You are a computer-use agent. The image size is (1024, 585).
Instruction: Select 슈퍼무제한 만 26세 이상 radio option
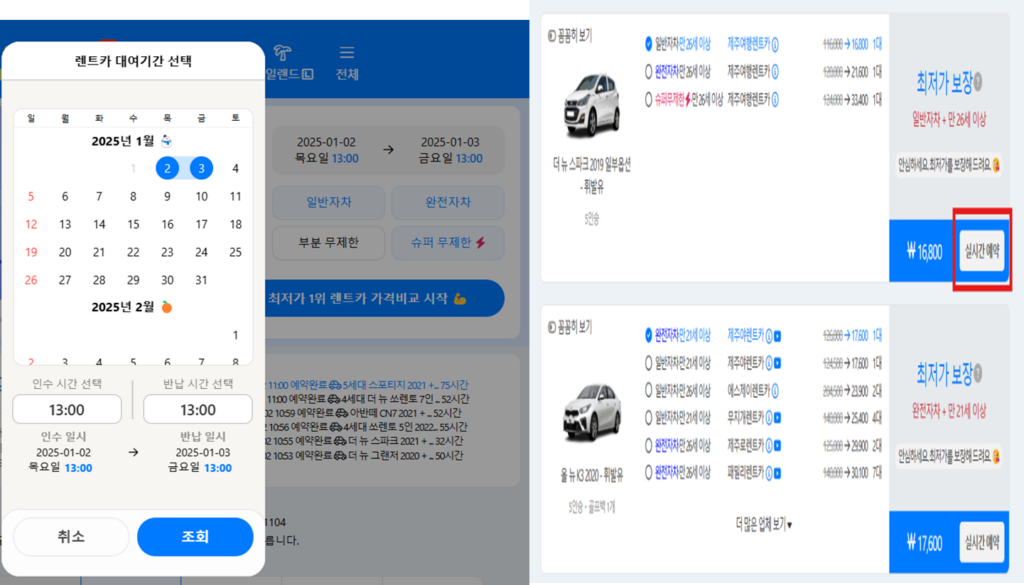coord(649,99)
